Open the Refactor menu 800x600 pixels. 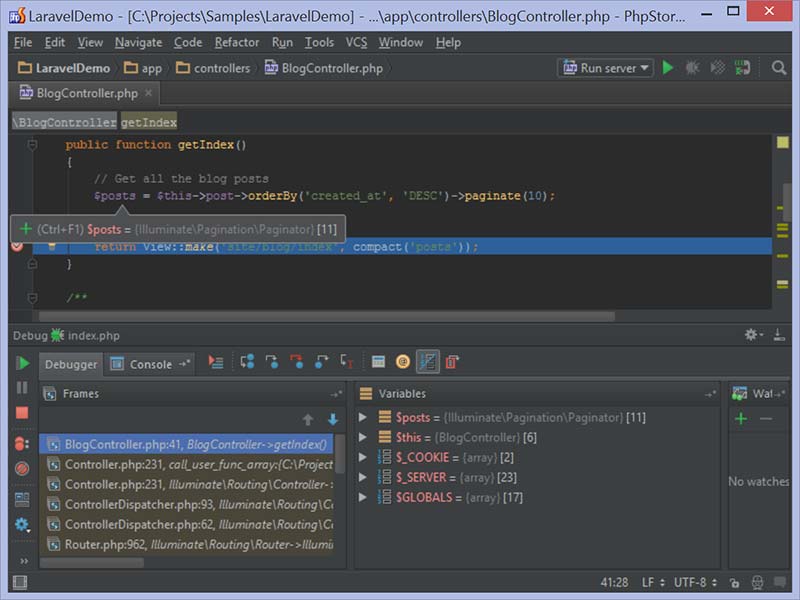[x=237, y=42]
